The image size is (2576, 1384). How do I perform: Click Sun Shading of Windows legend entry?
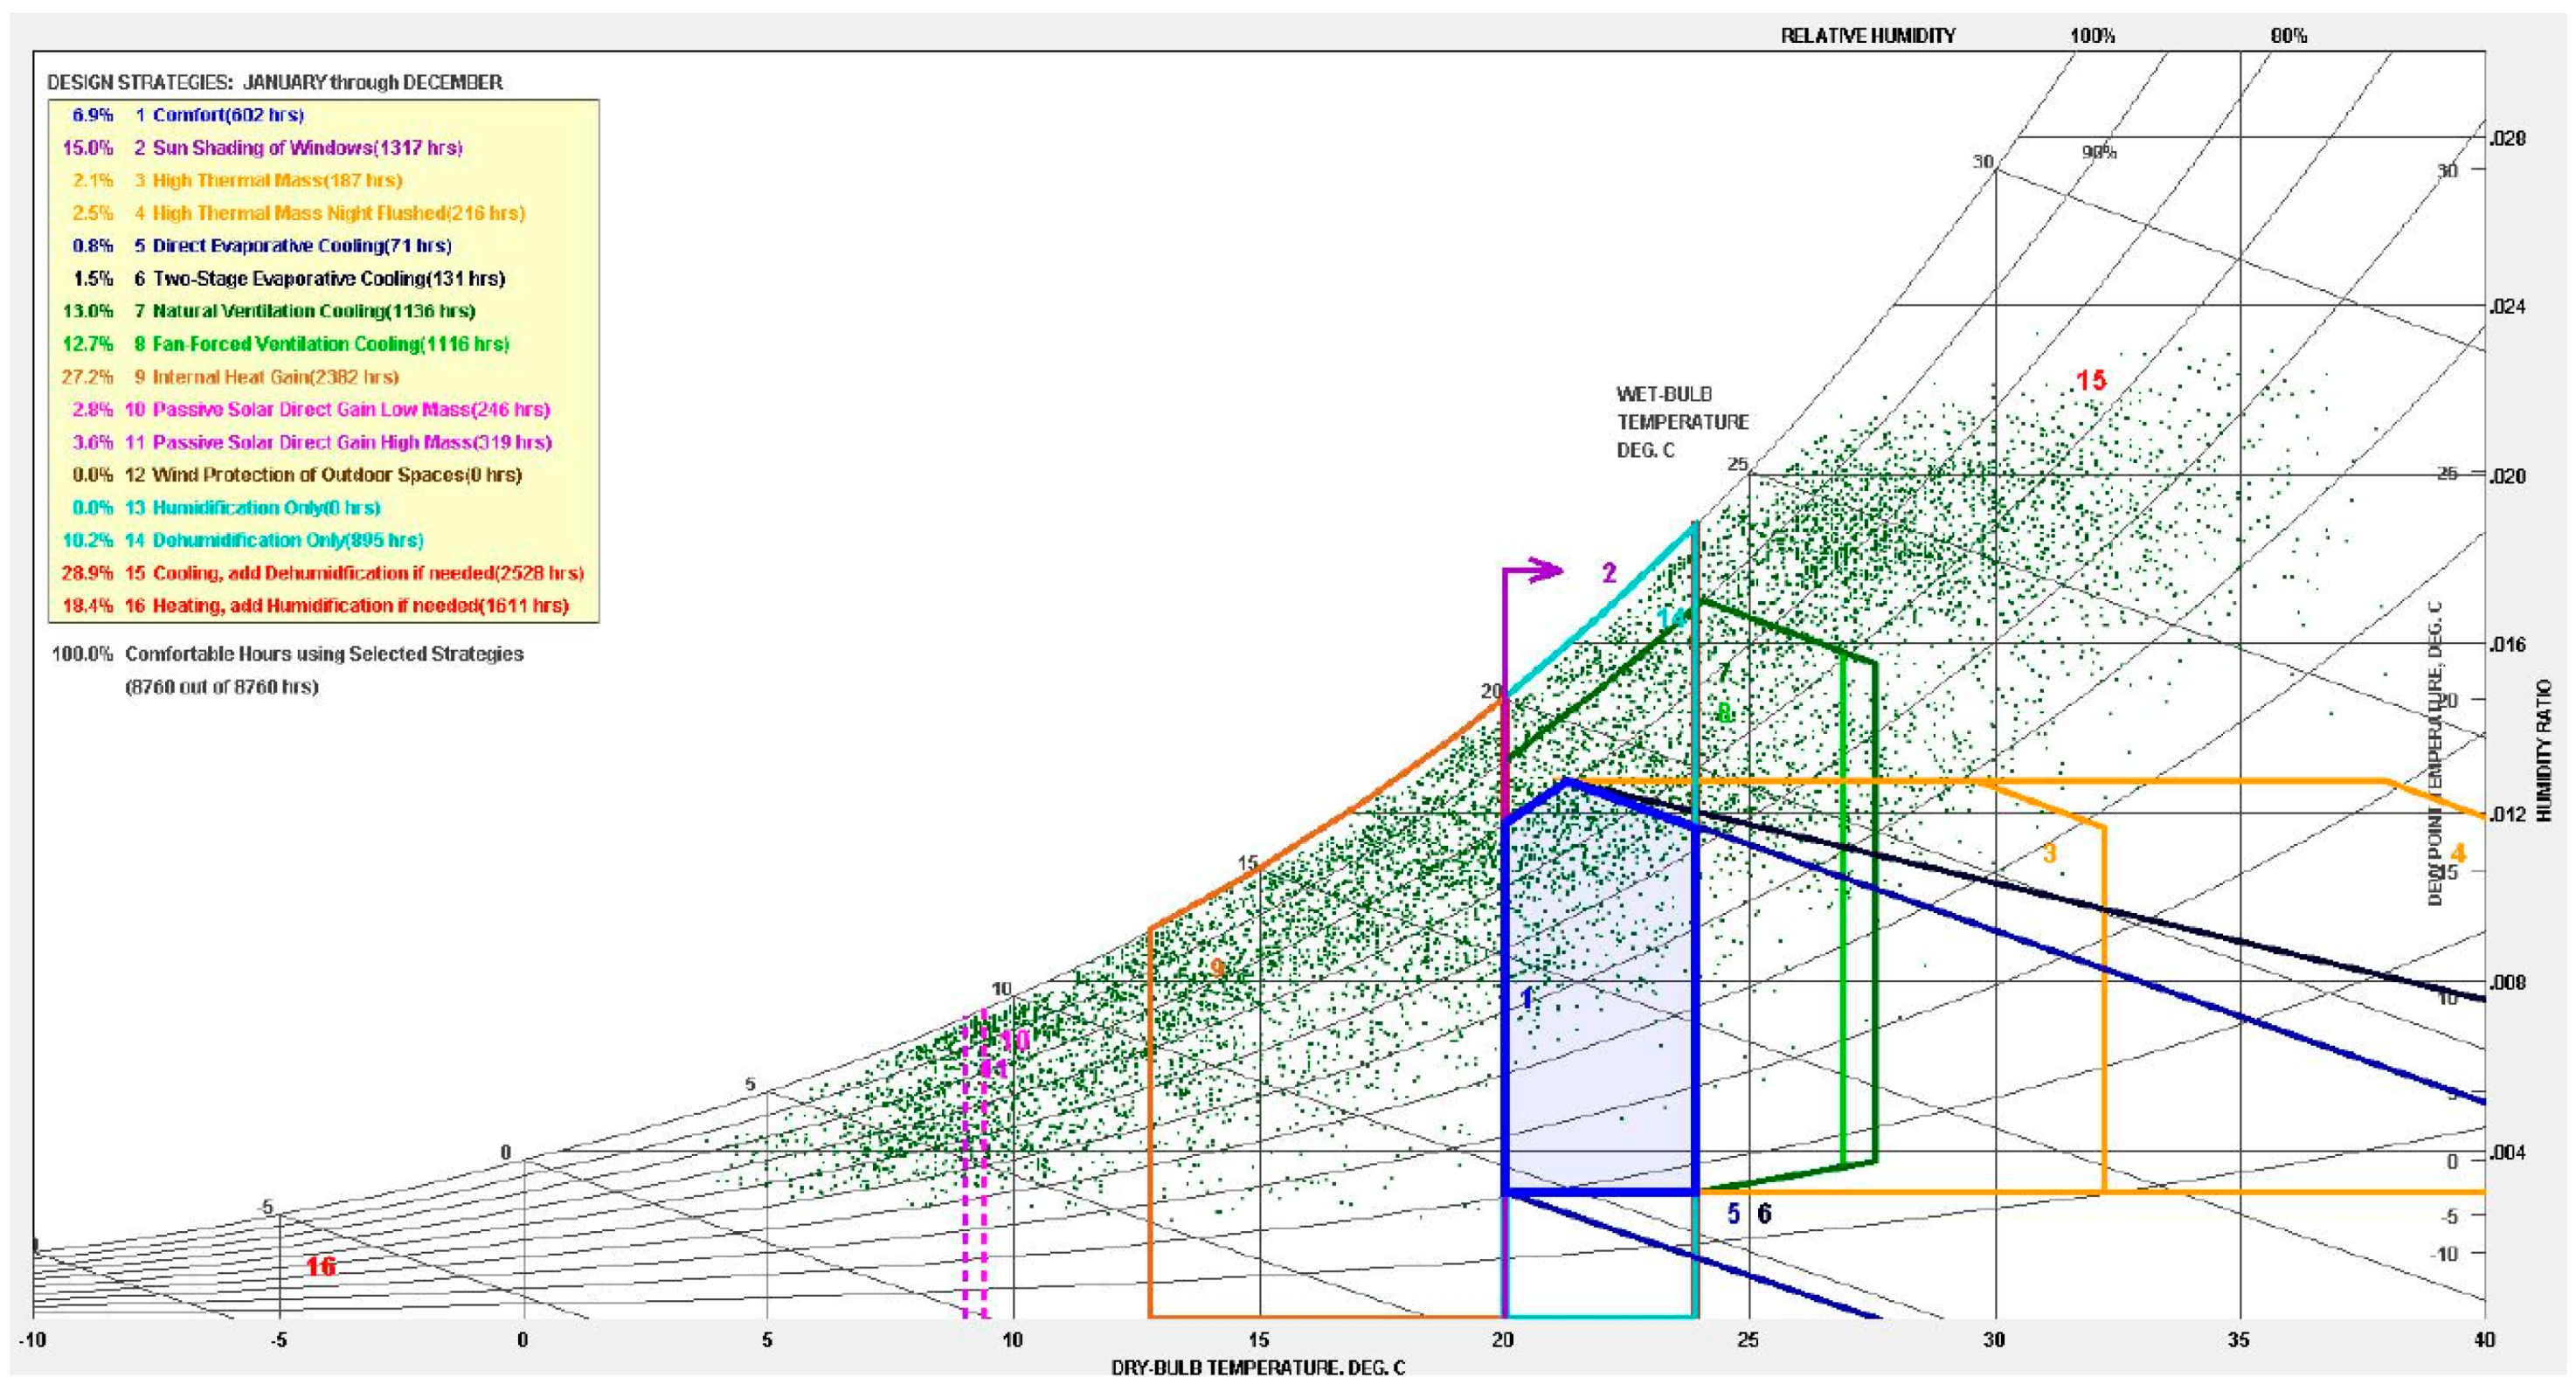coord(306,148)
